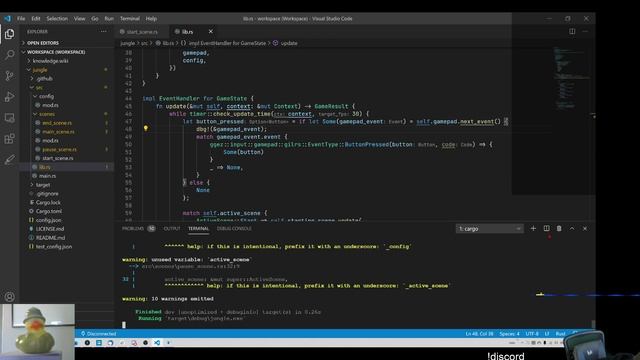Viewport: 640px width, 360px height.
Task: Open the Terminal menu
Action: [x=130, y=19]
